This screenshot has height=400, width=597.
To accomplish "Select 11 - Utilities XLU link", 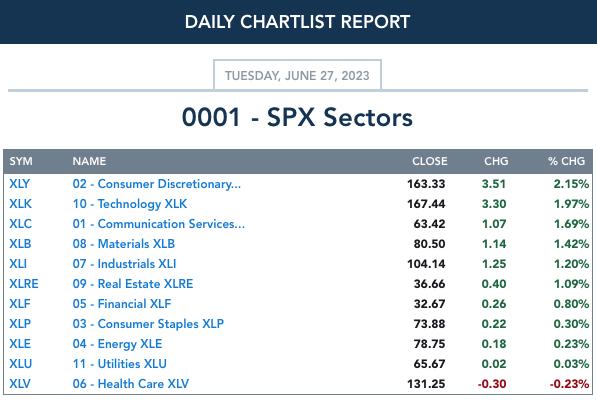I will pyautogui.click(x=119, y=363).
